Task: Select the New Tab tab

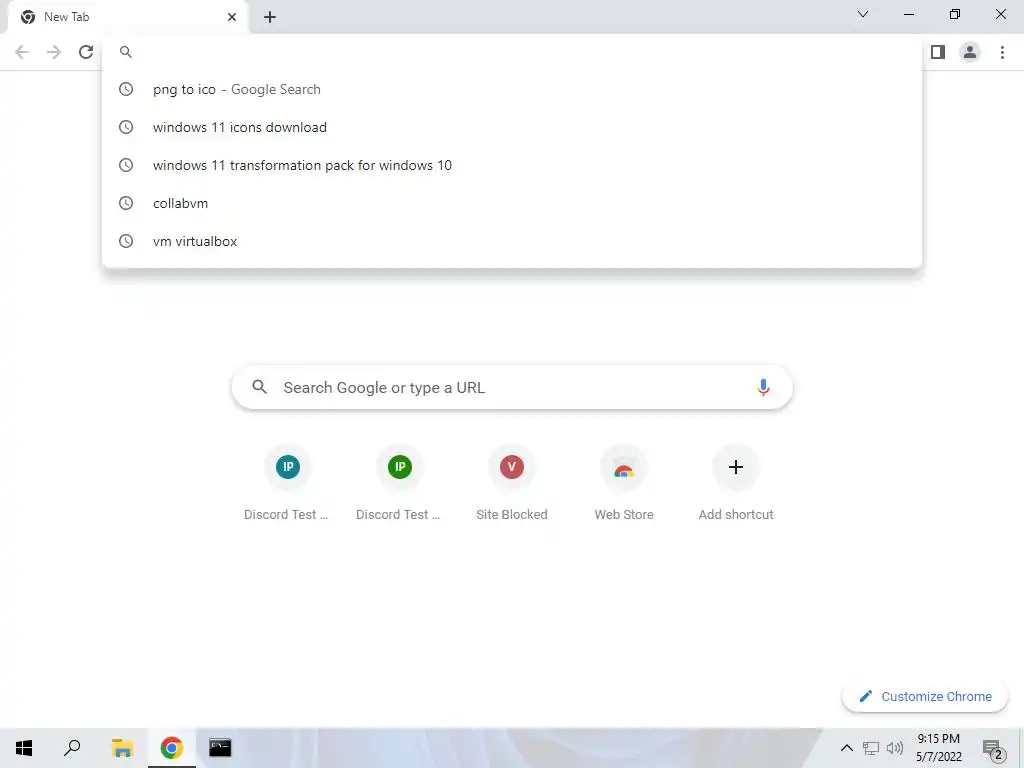Action: coord(127,17)
